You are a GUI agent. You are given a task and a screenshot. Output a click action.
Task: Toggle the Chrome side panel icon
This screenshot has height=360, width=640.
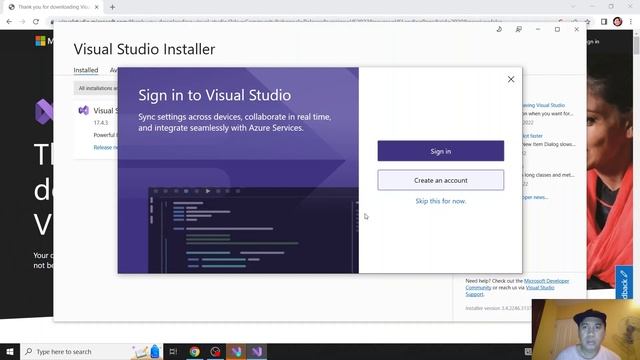(604, 22)
